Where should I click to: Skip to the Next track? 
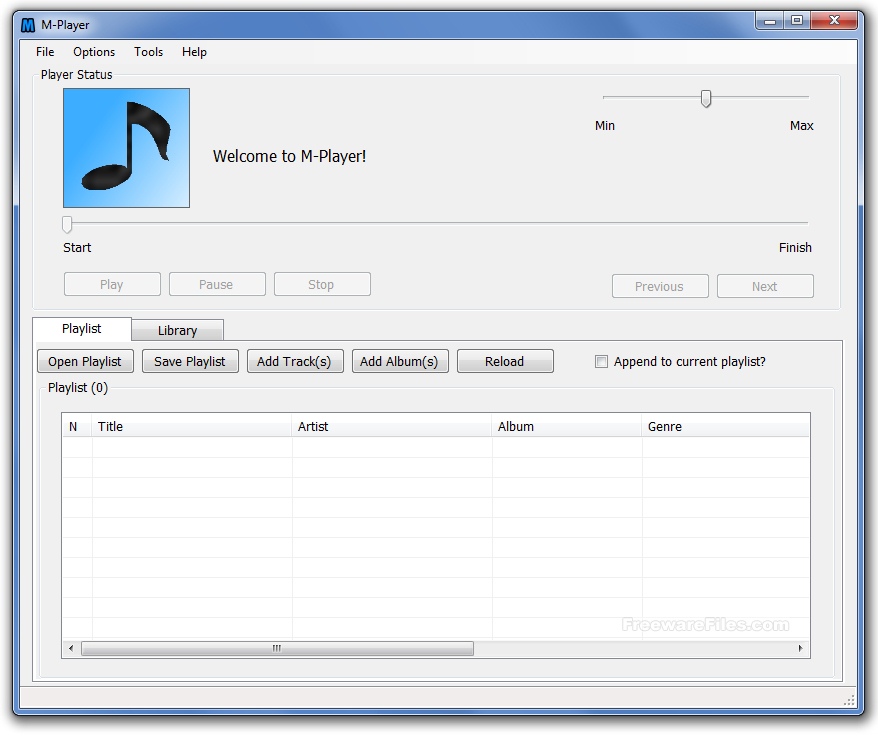765,286
